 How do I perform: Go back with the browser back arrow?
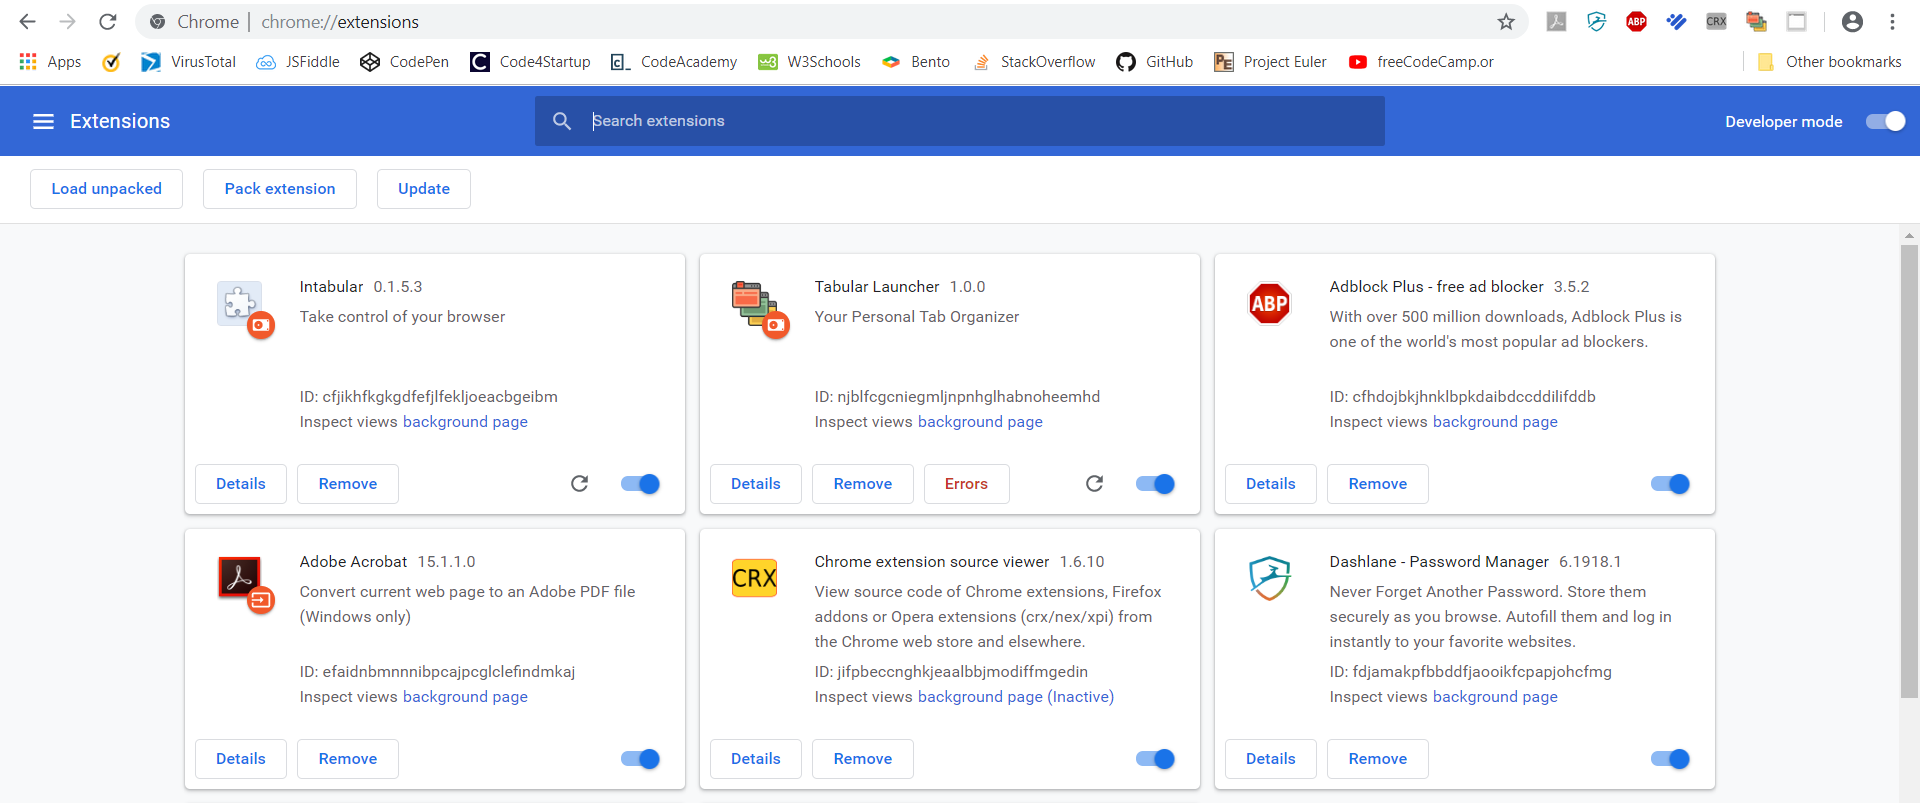27,21
